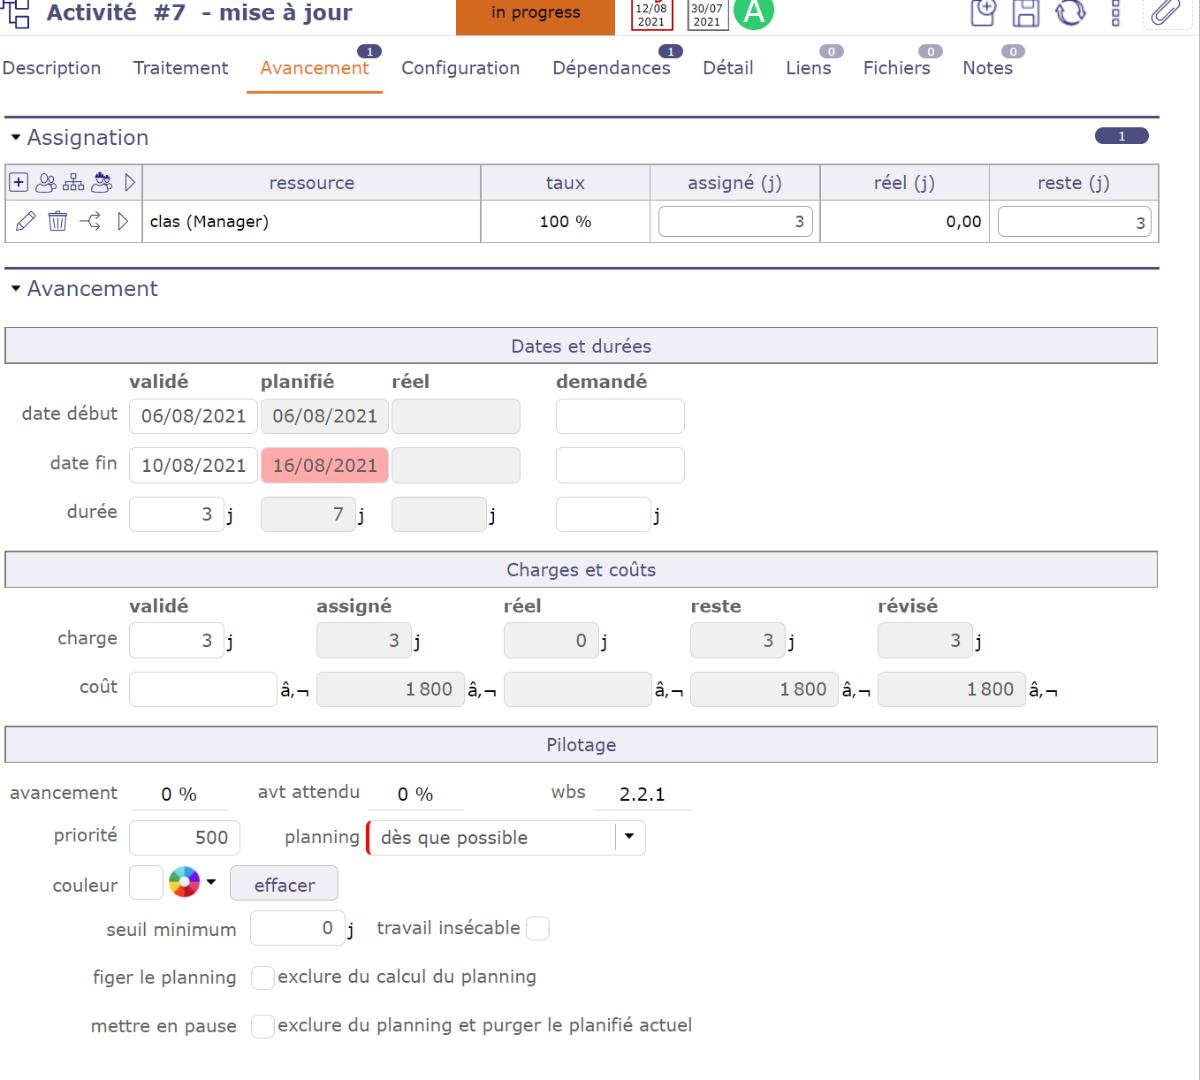
Task: Tick the mettre en pause checkbox
Action: (262, 1026)
